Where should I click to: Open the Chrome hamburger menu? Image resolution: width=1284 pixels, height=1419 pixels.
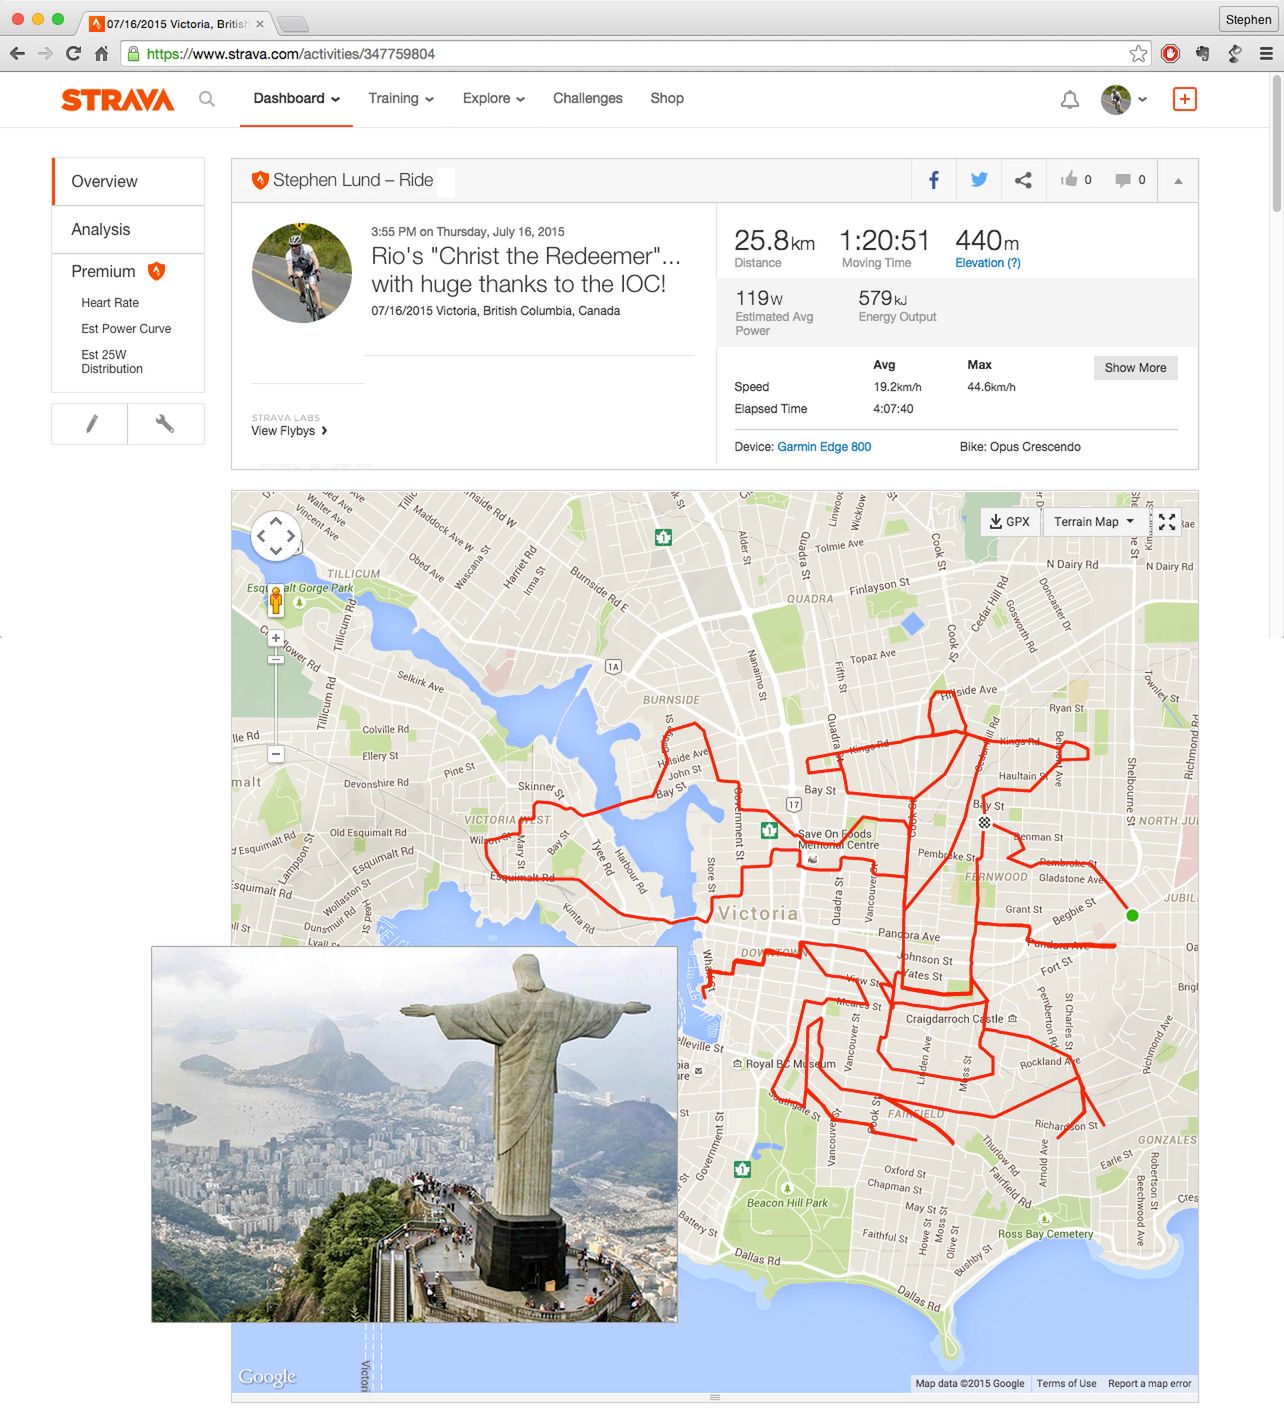[x=1266, y=54]
